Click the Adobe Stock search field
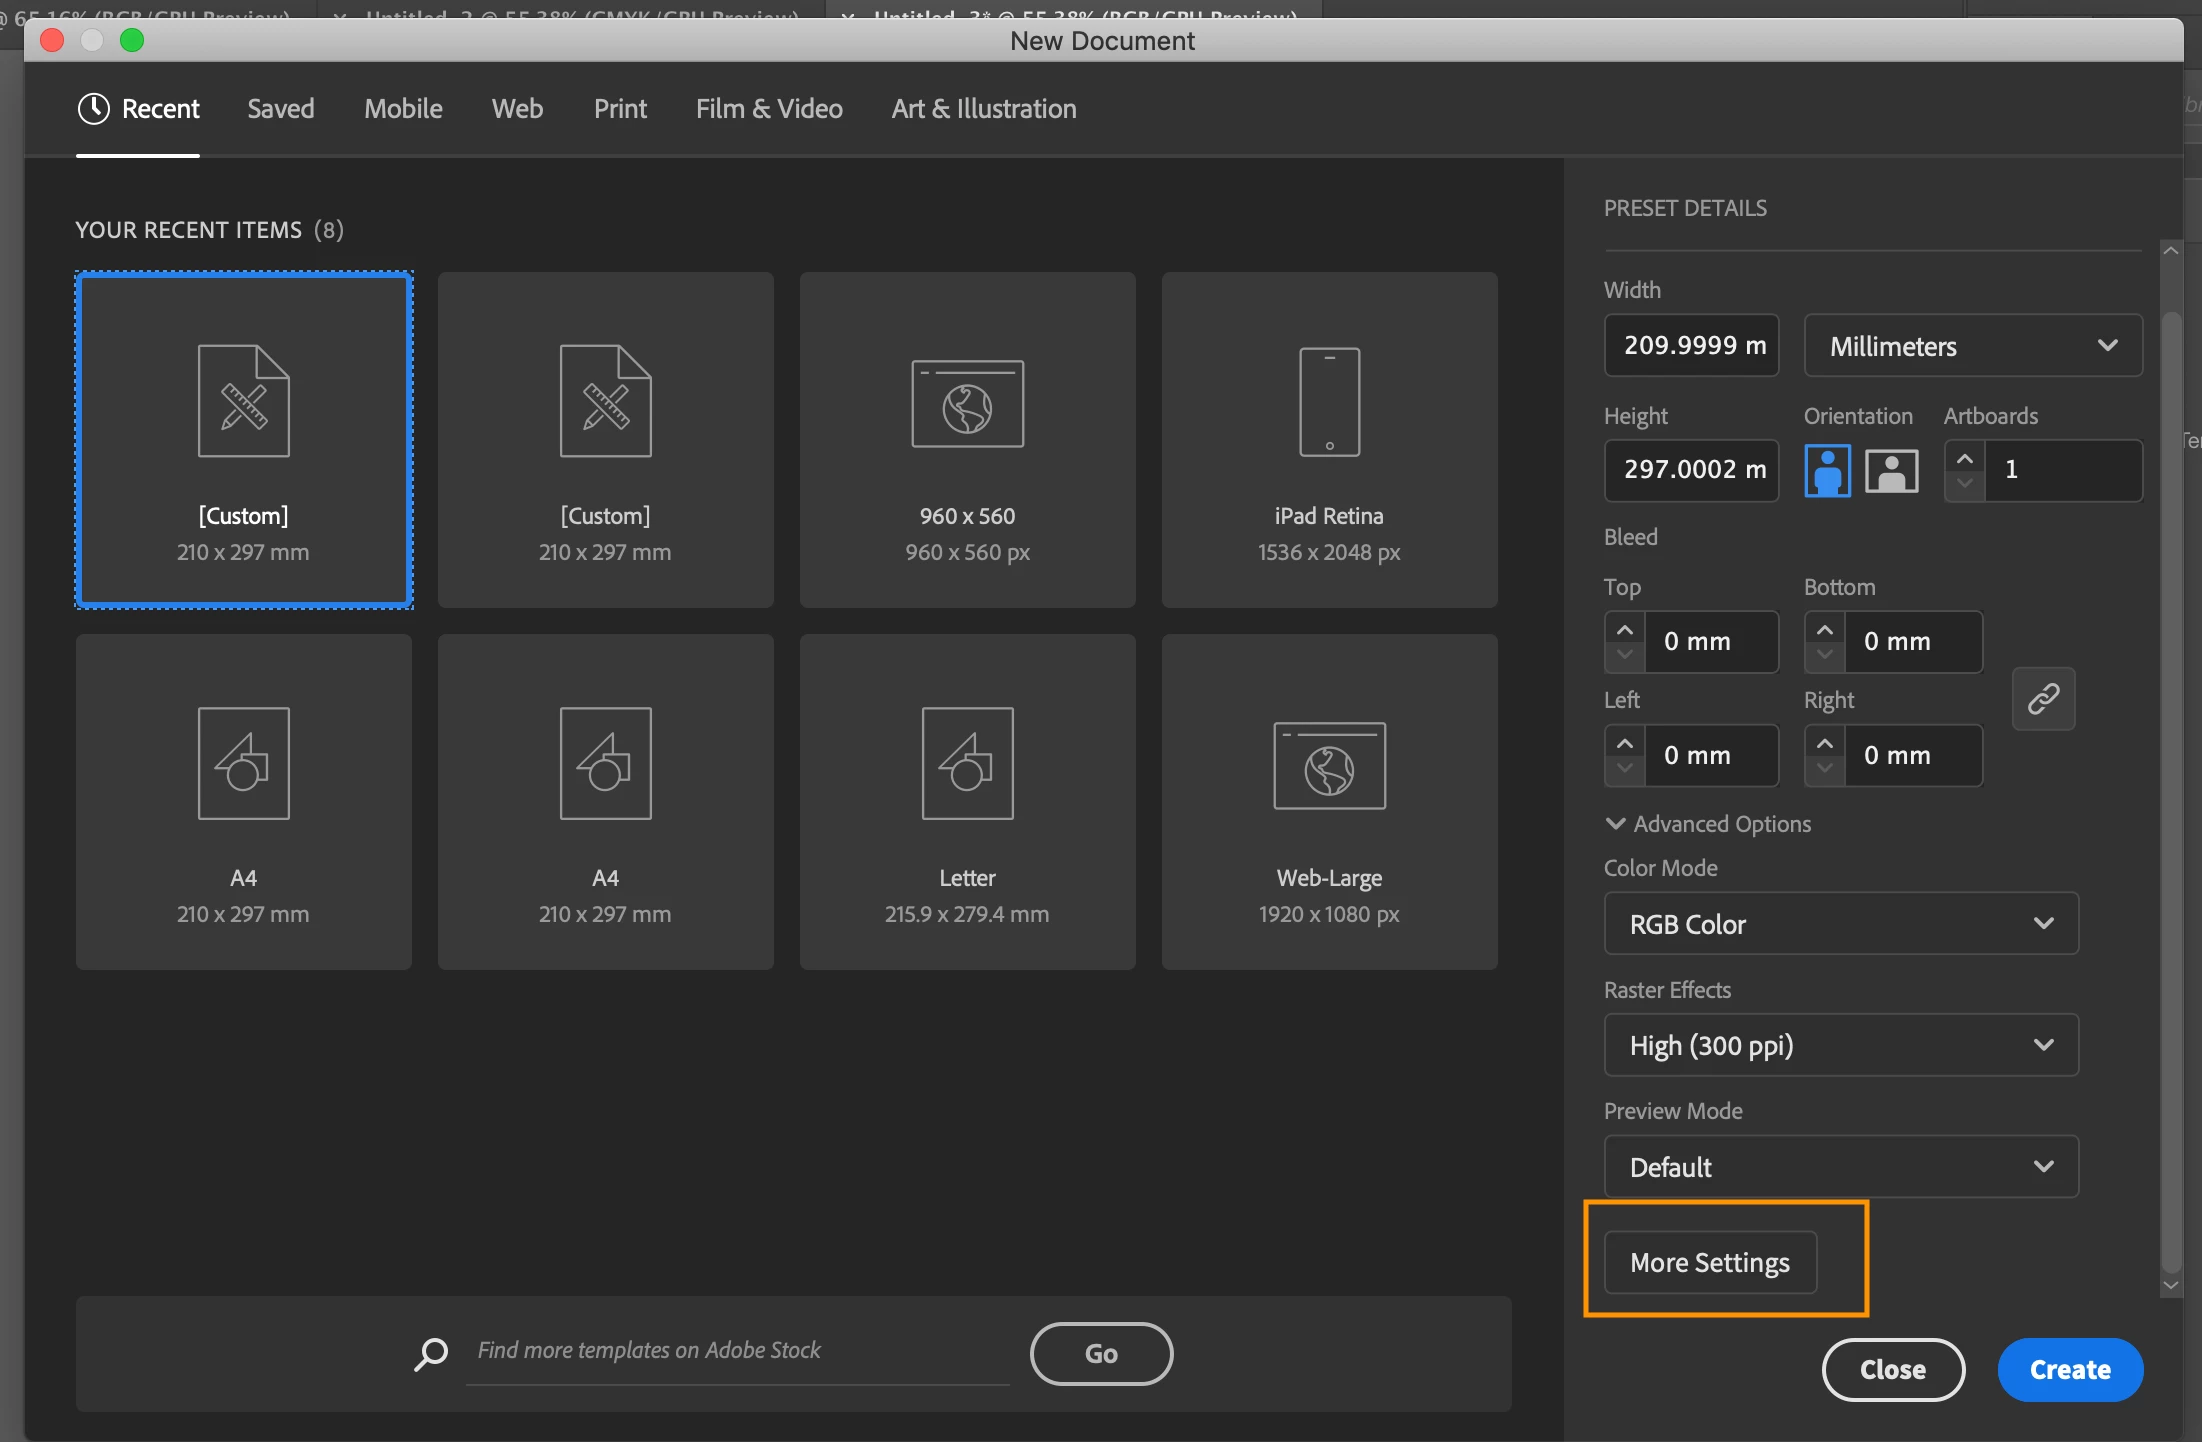Screen dimensions: 2202x1442 click(737, 1351)
